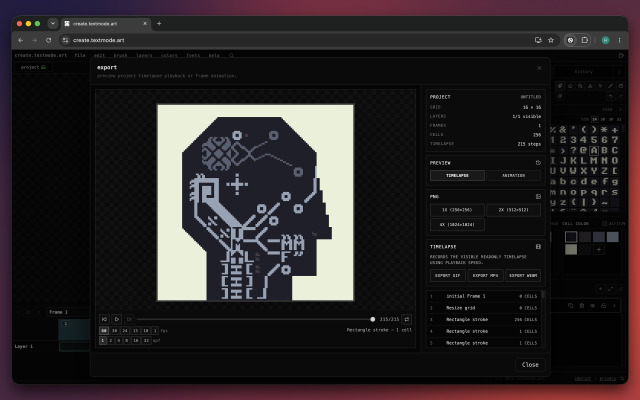This screenshot has height=400, width=640.
Task: Delete layer with trash icon
Action: click(582, 306)
